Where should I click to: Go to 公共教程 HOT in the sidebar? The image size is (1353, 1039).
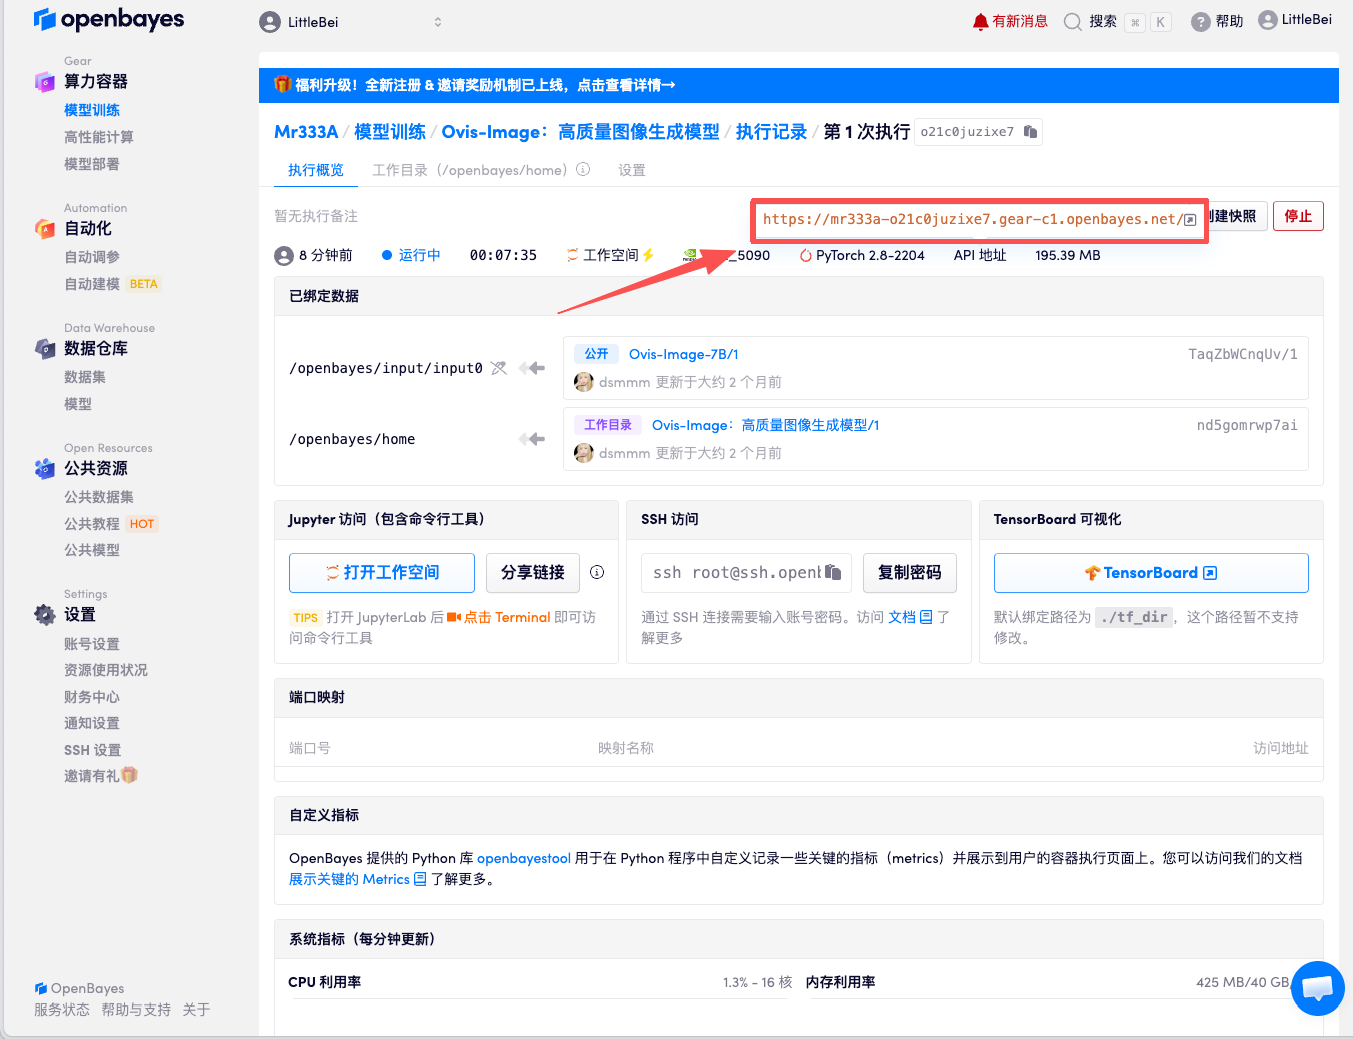coord(111,524)
